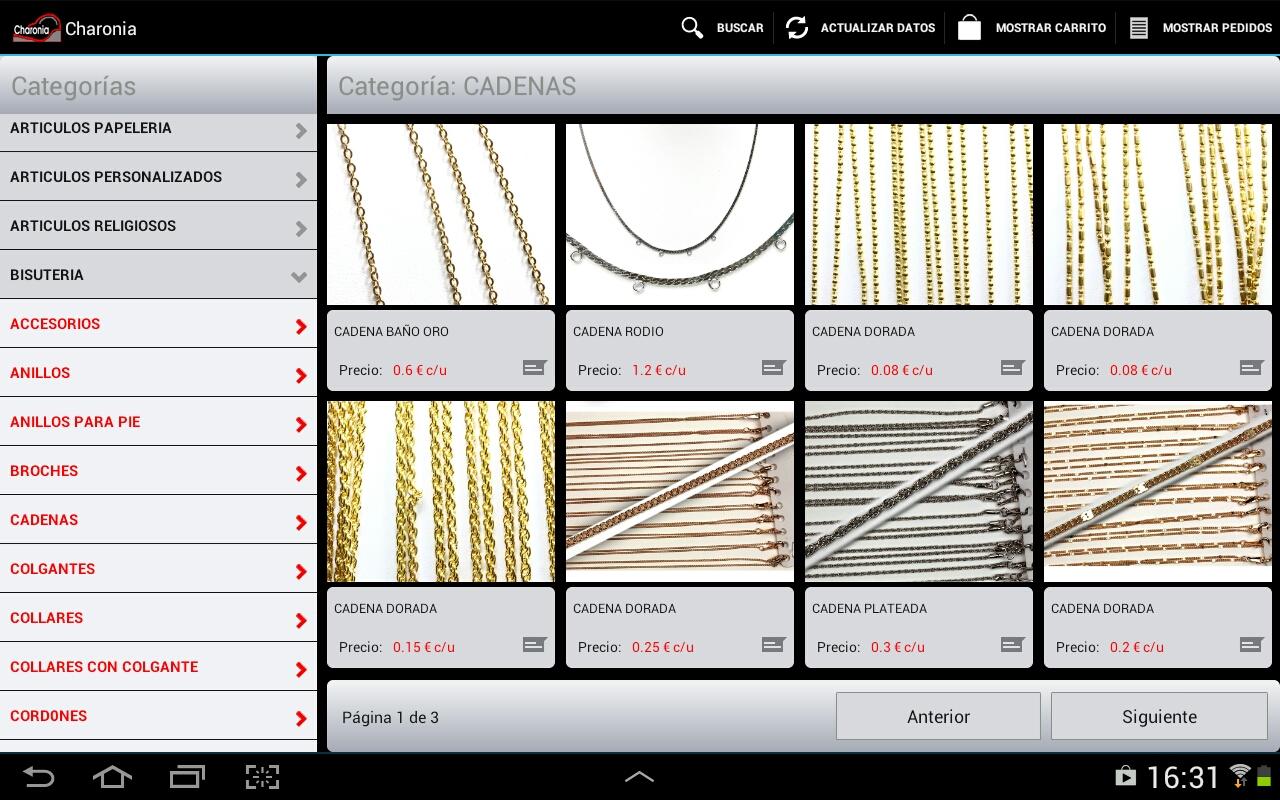Tap the red arrow next to Broches
This screenshot has width=1280, height=800.
pos(301,473)
